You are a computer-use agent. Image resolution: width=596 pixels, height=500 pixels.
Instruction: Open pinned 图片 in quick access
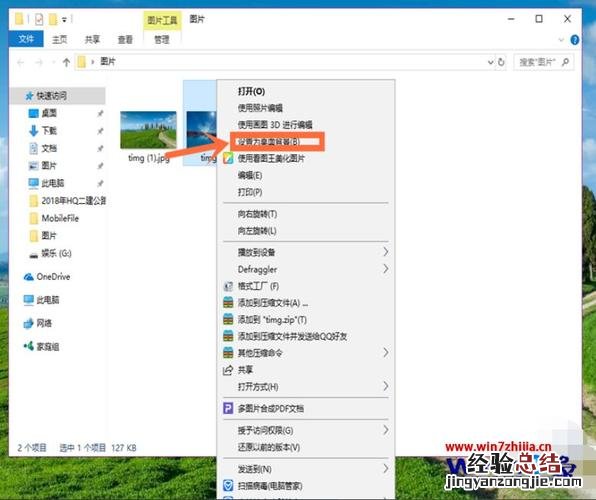pyautogui.click(x=49, y=165)
